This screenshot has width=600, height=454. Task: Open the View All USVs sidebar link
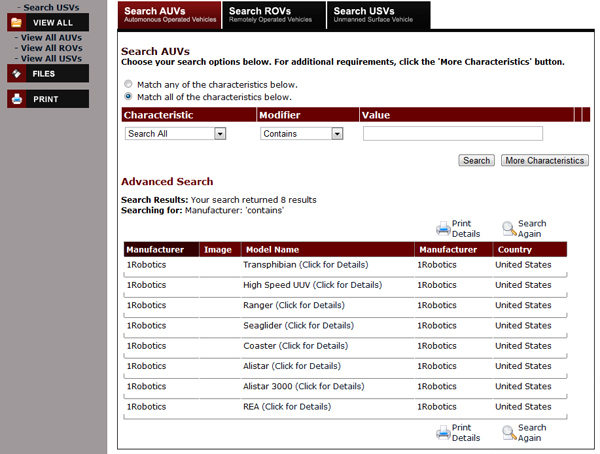click(x=51, y=58)
